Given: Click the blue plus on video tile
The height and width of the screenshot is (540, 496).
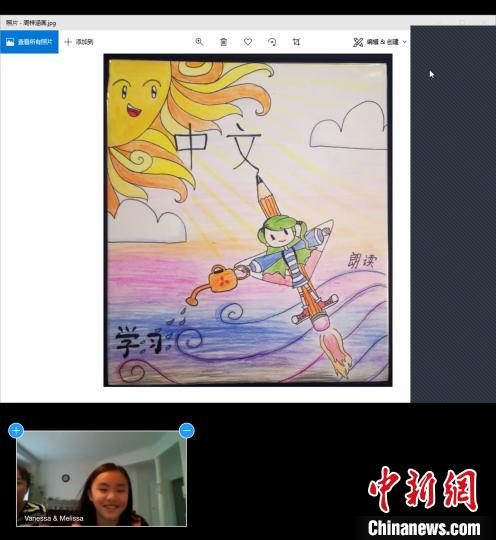Looking at the screenshot, I should click(x=16, y=430).
